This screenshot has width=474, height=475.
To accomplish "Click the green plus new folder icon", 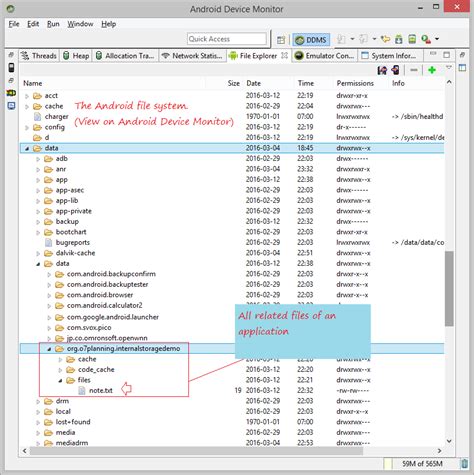I will [x=432, y=70].
